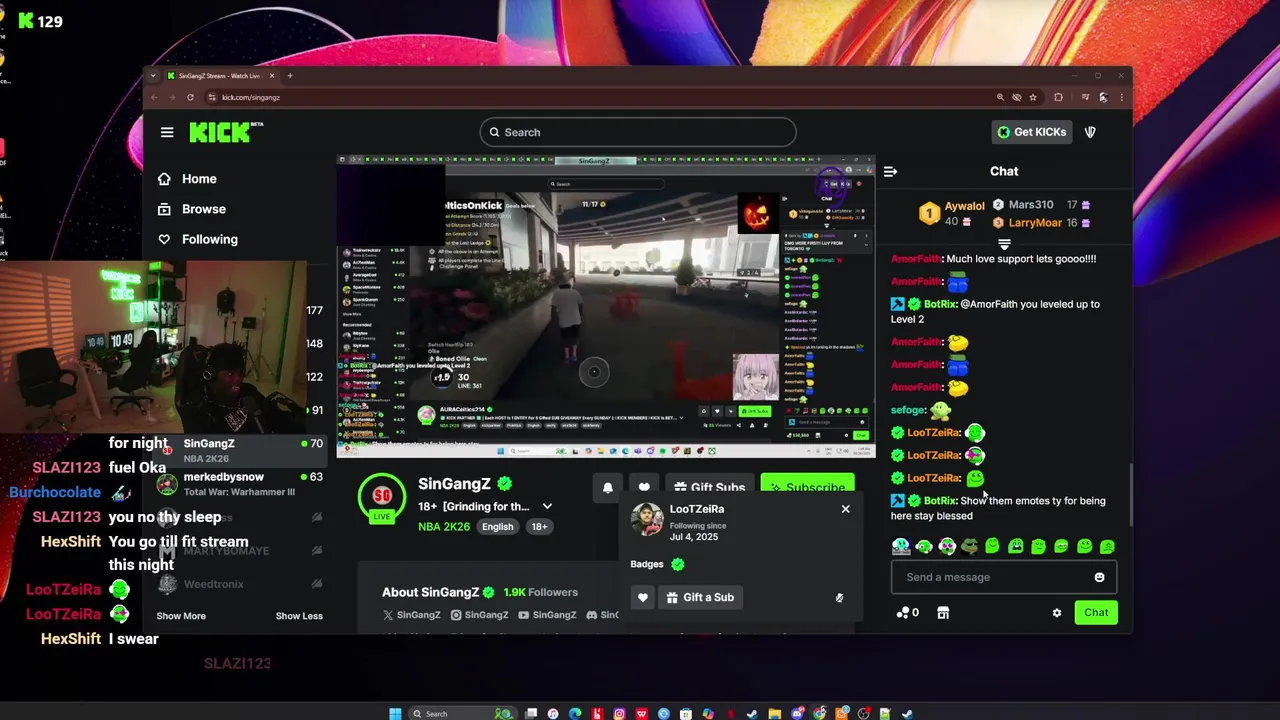Click the green Chat send button
1280x720 pixels.
pyautogui.click(x=1096, y=613)
